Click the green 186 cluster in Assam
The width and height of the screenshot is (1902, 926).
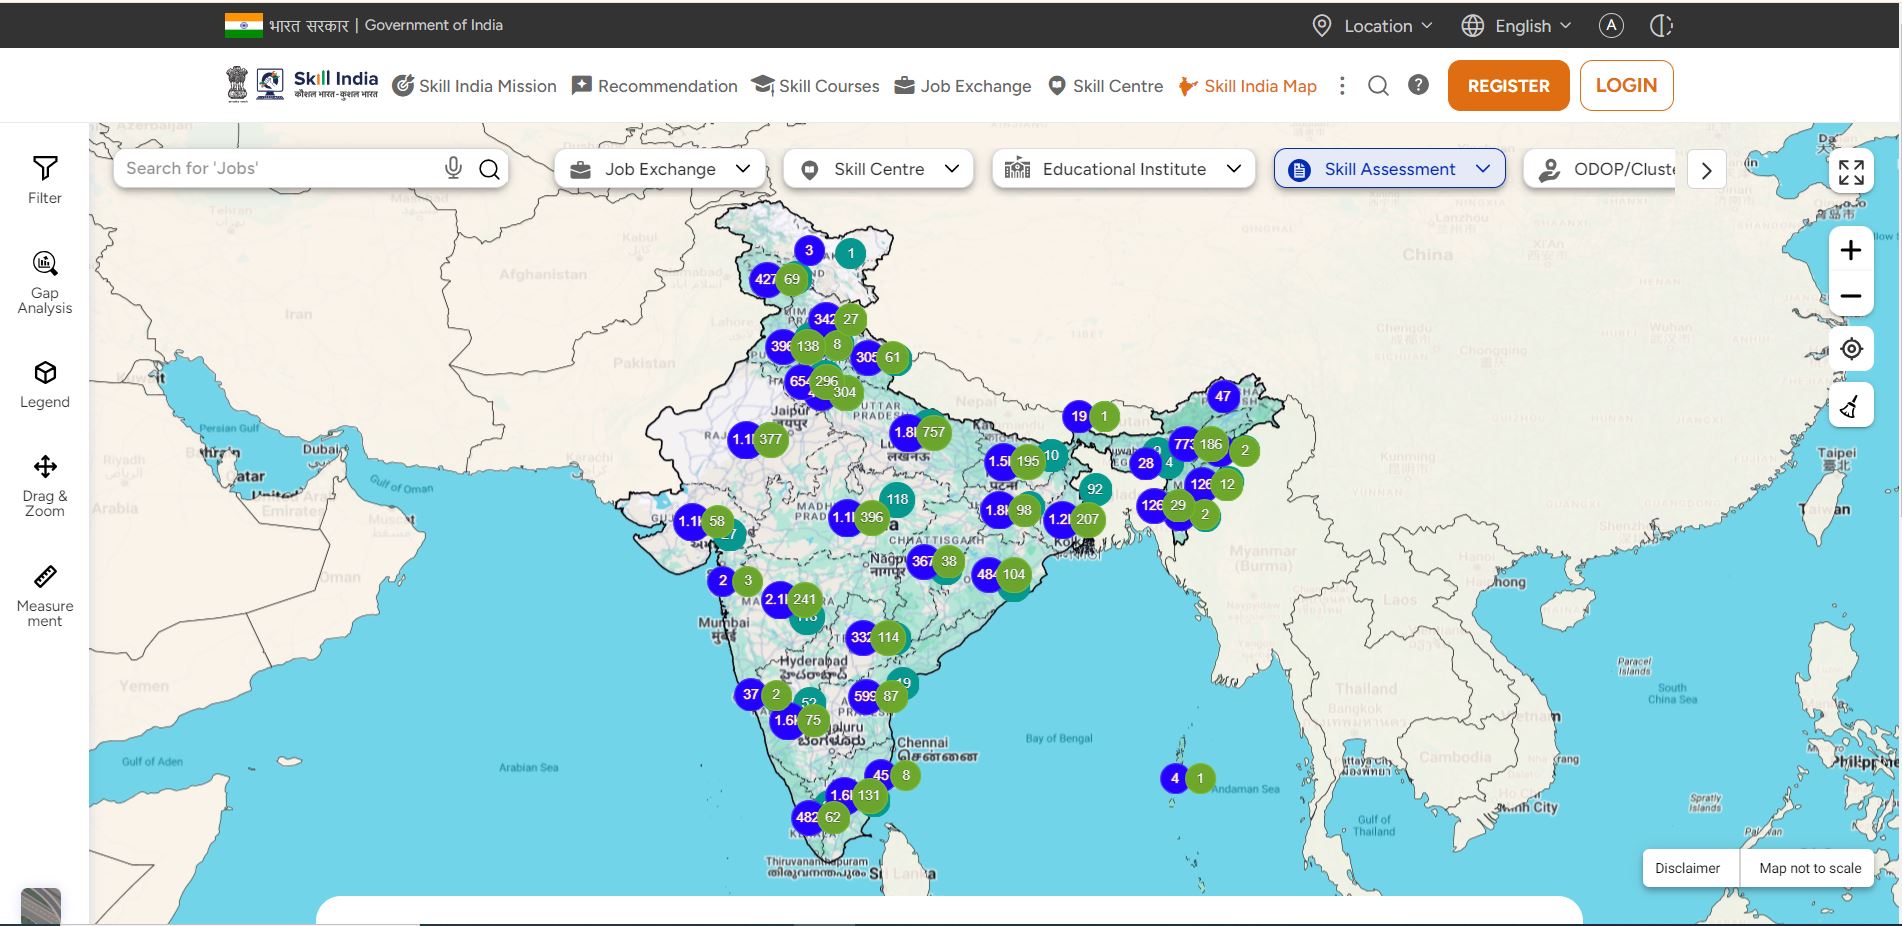(1210, 444)
